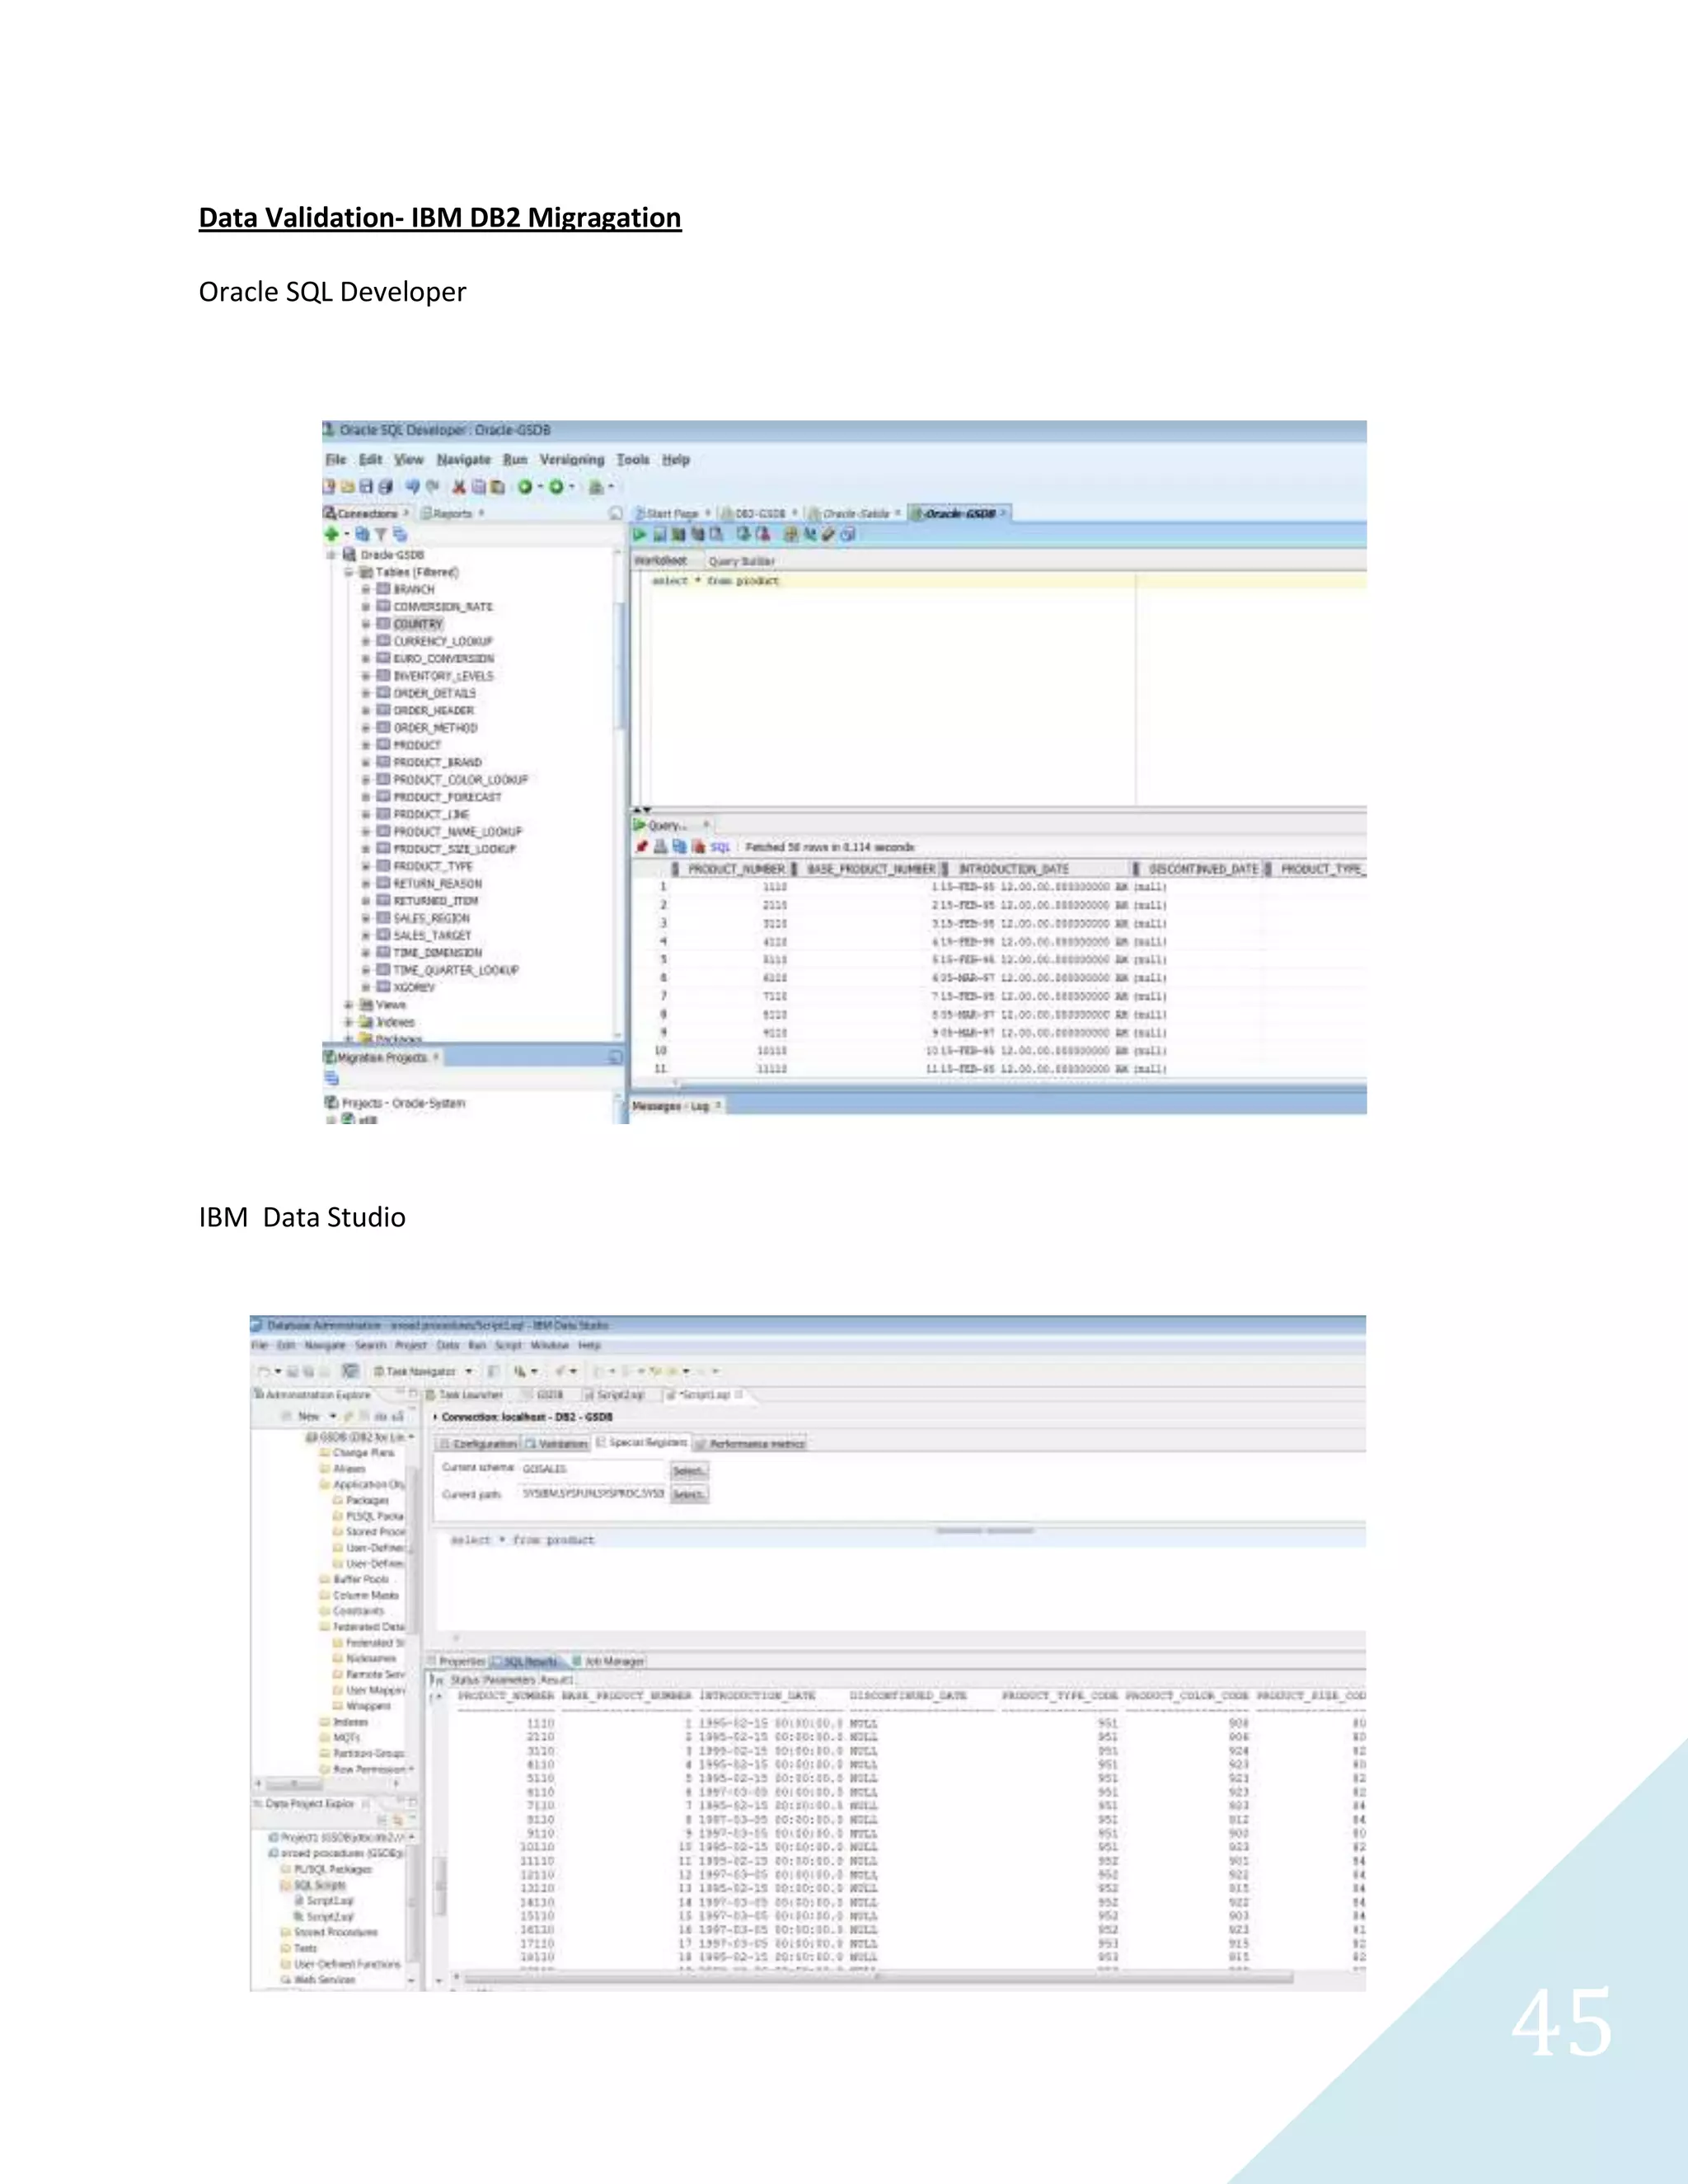Select the CURRENCY_LOOKUP table in tree
Viewport: 1688px width, 2184px height.
pos(443,641)
